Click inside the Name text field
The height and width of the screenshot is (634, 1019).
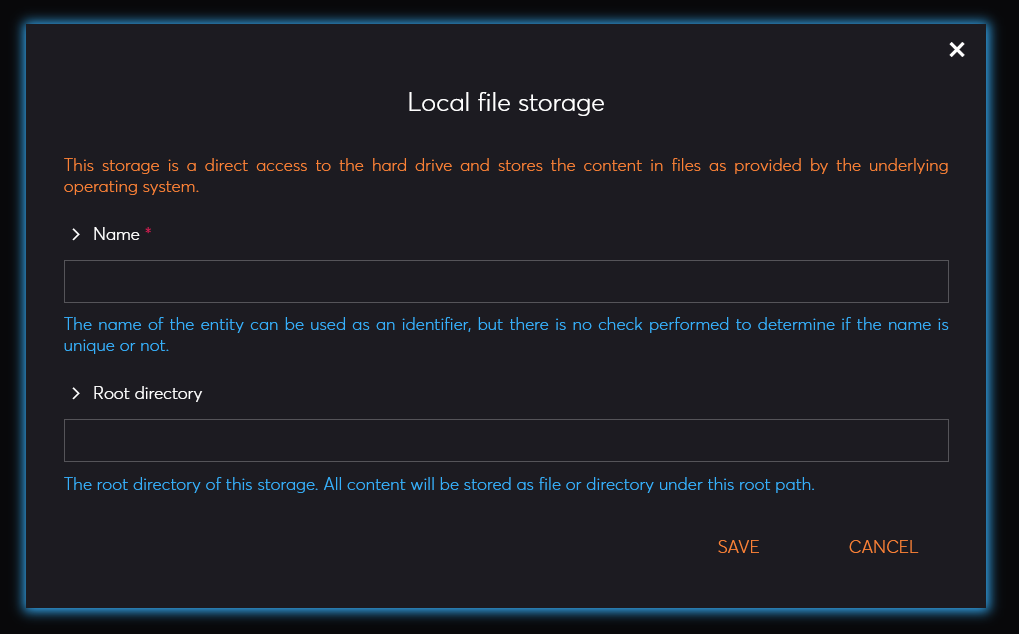pyautogui.click(x=506, y=281)
